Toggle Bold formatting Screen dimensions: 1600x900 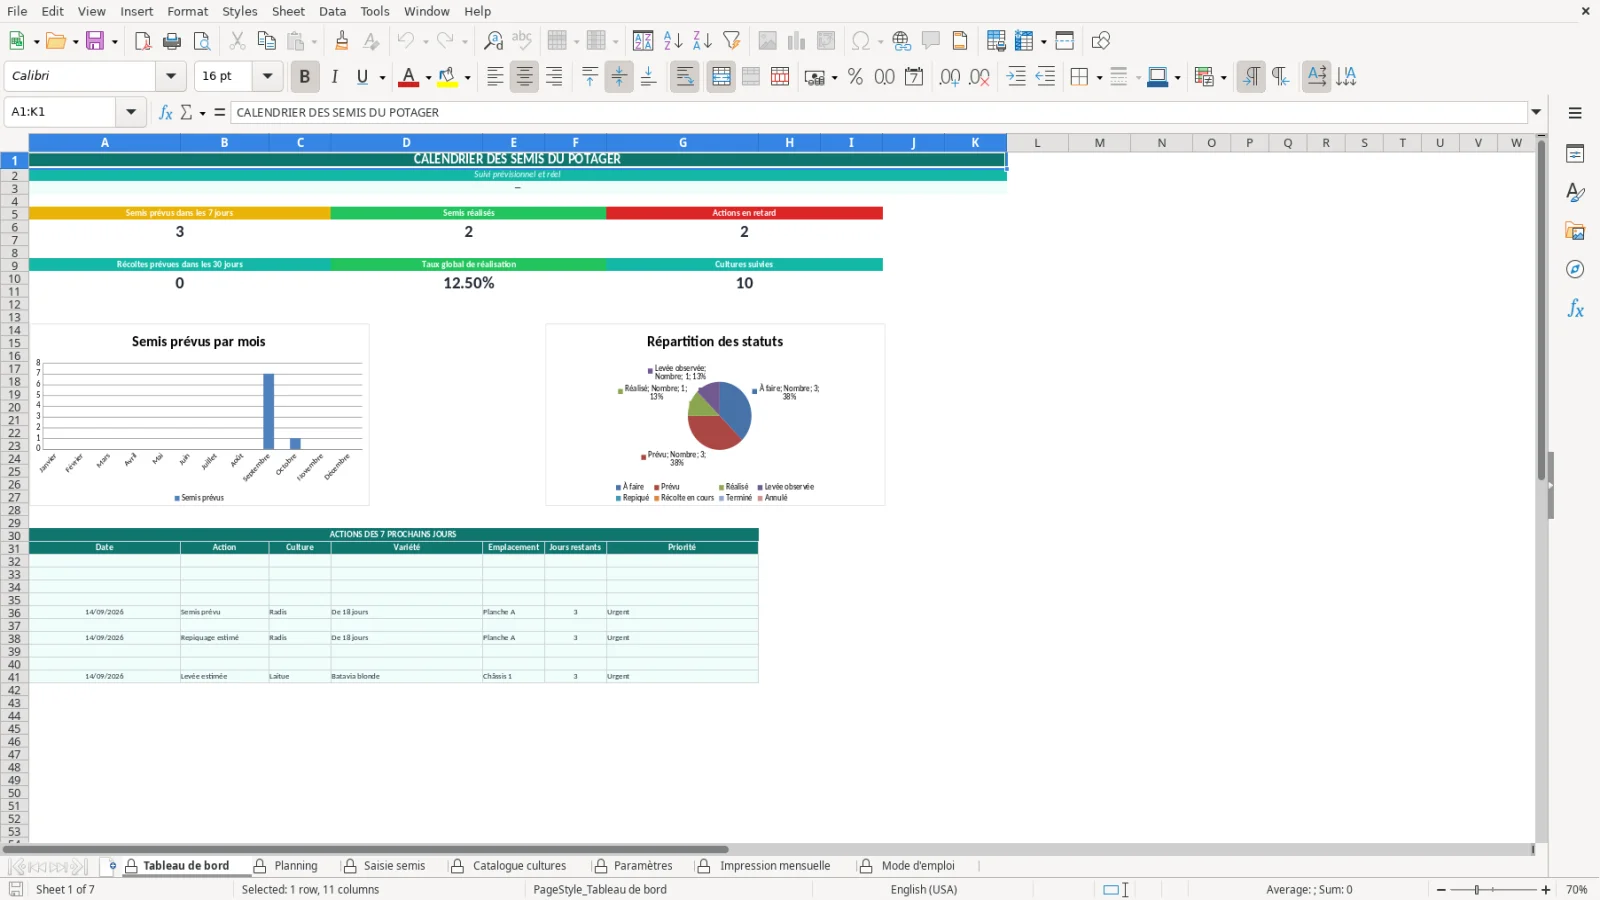[x=305, y=77]
